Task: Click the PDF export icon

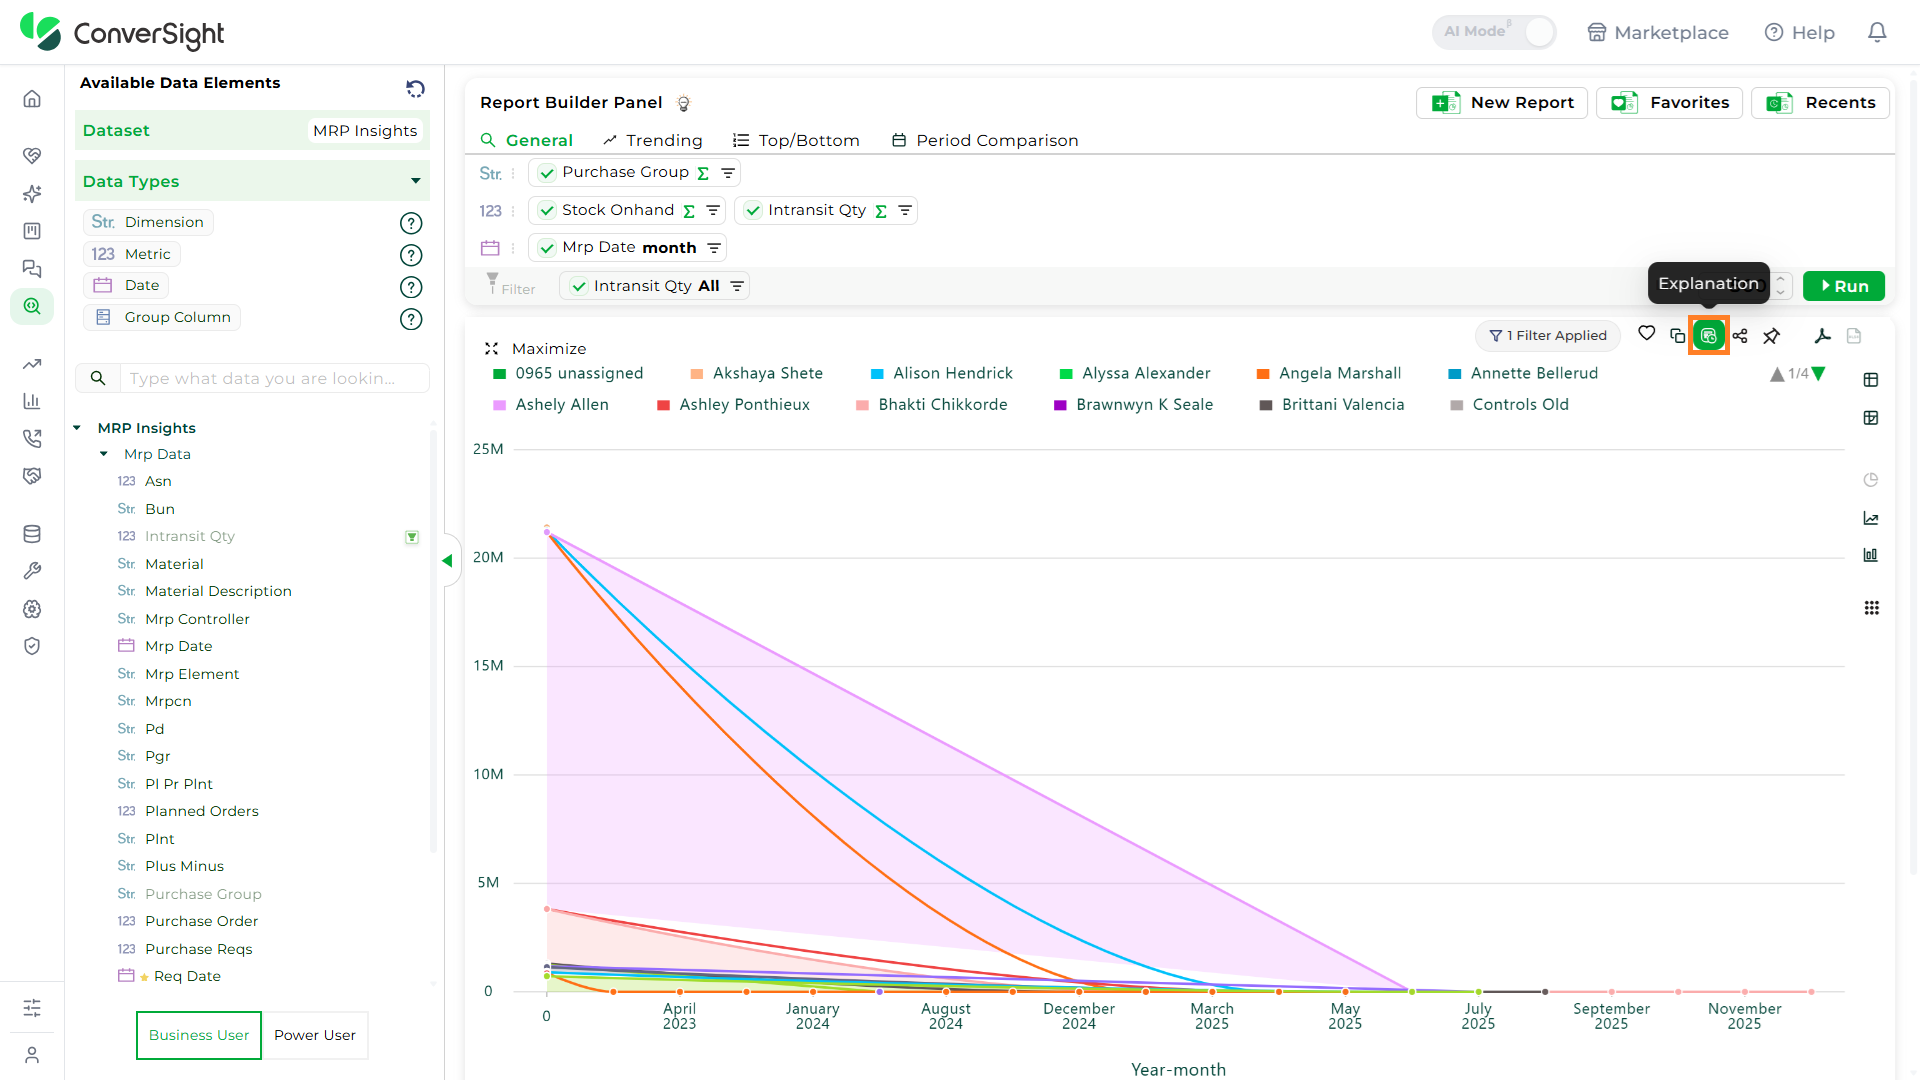Action: click(x=1823, y=336)
